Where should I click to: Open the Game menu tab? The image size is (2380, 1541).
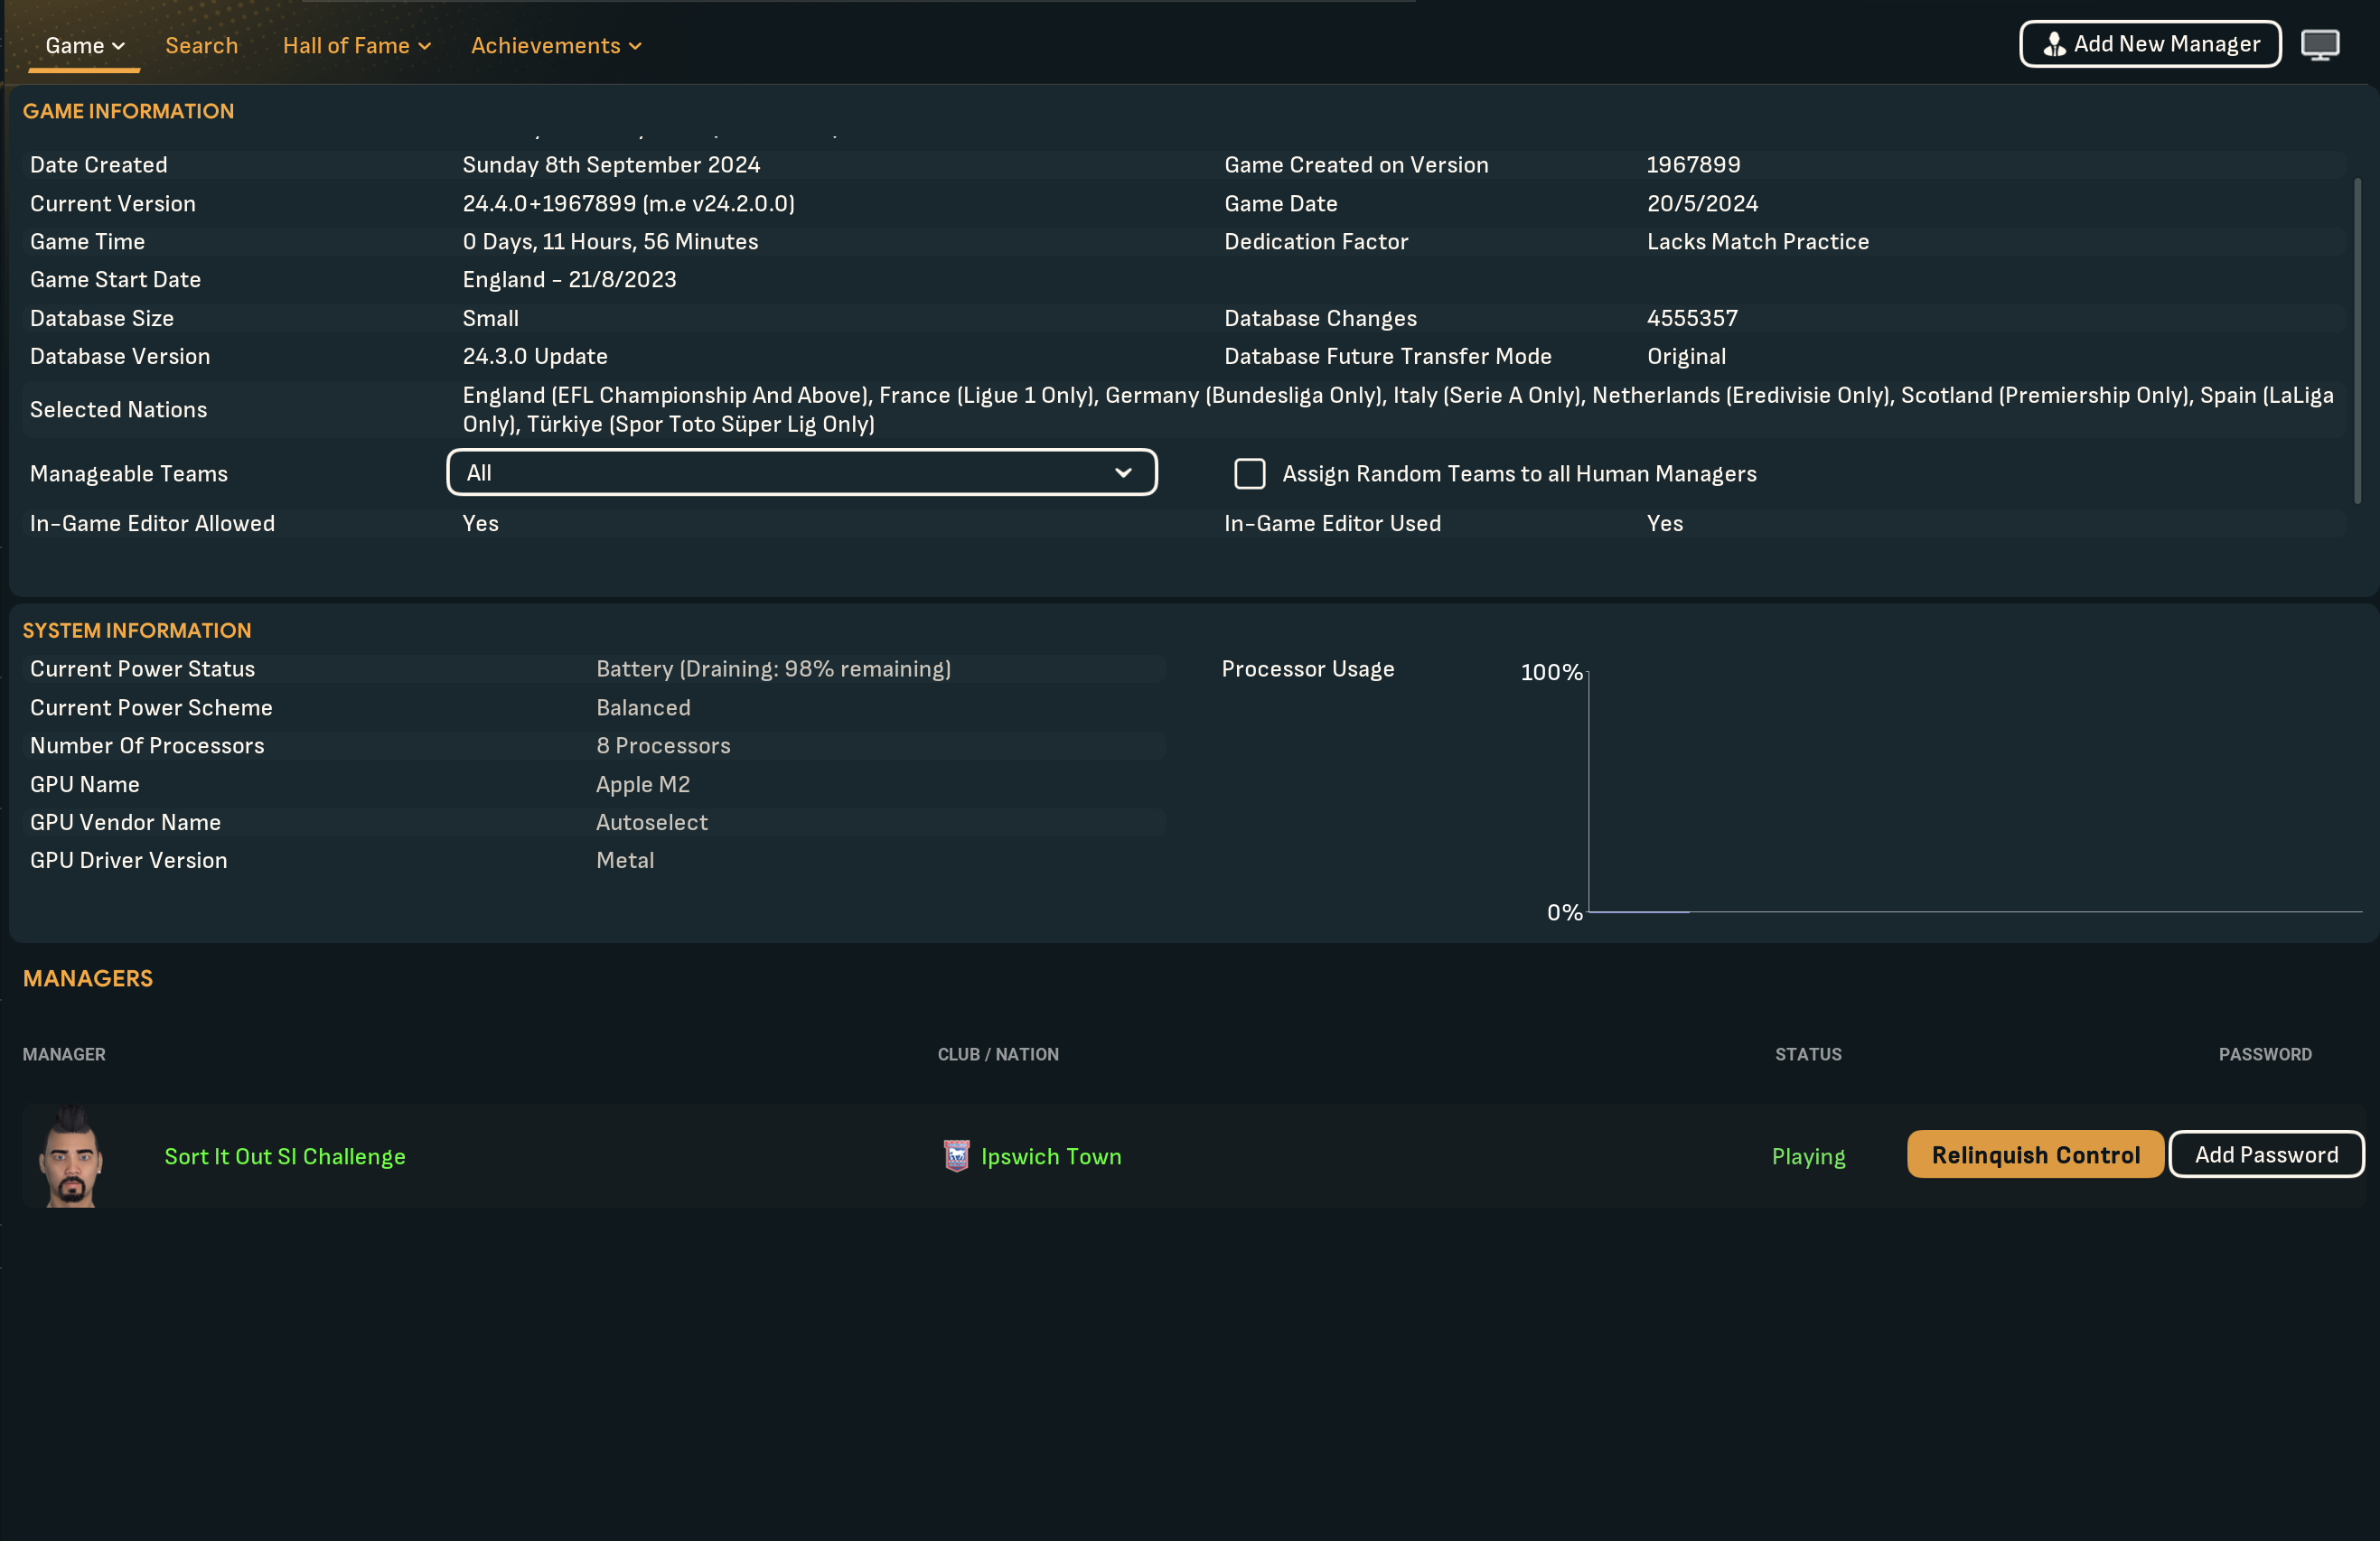pos(84,45)
